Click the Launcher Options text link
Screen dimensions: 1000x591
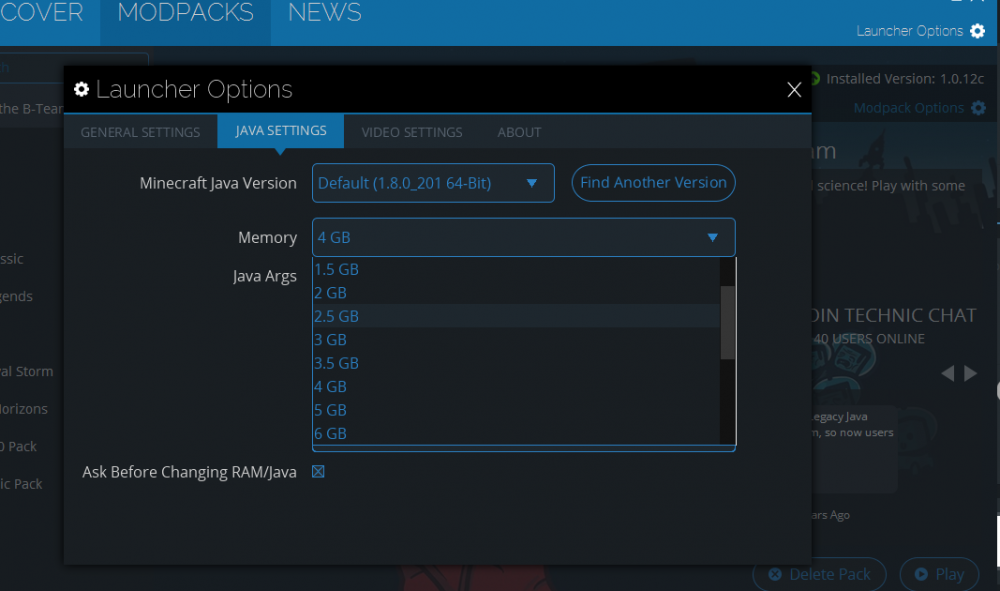pyautogui.click(x=909, y=31)
